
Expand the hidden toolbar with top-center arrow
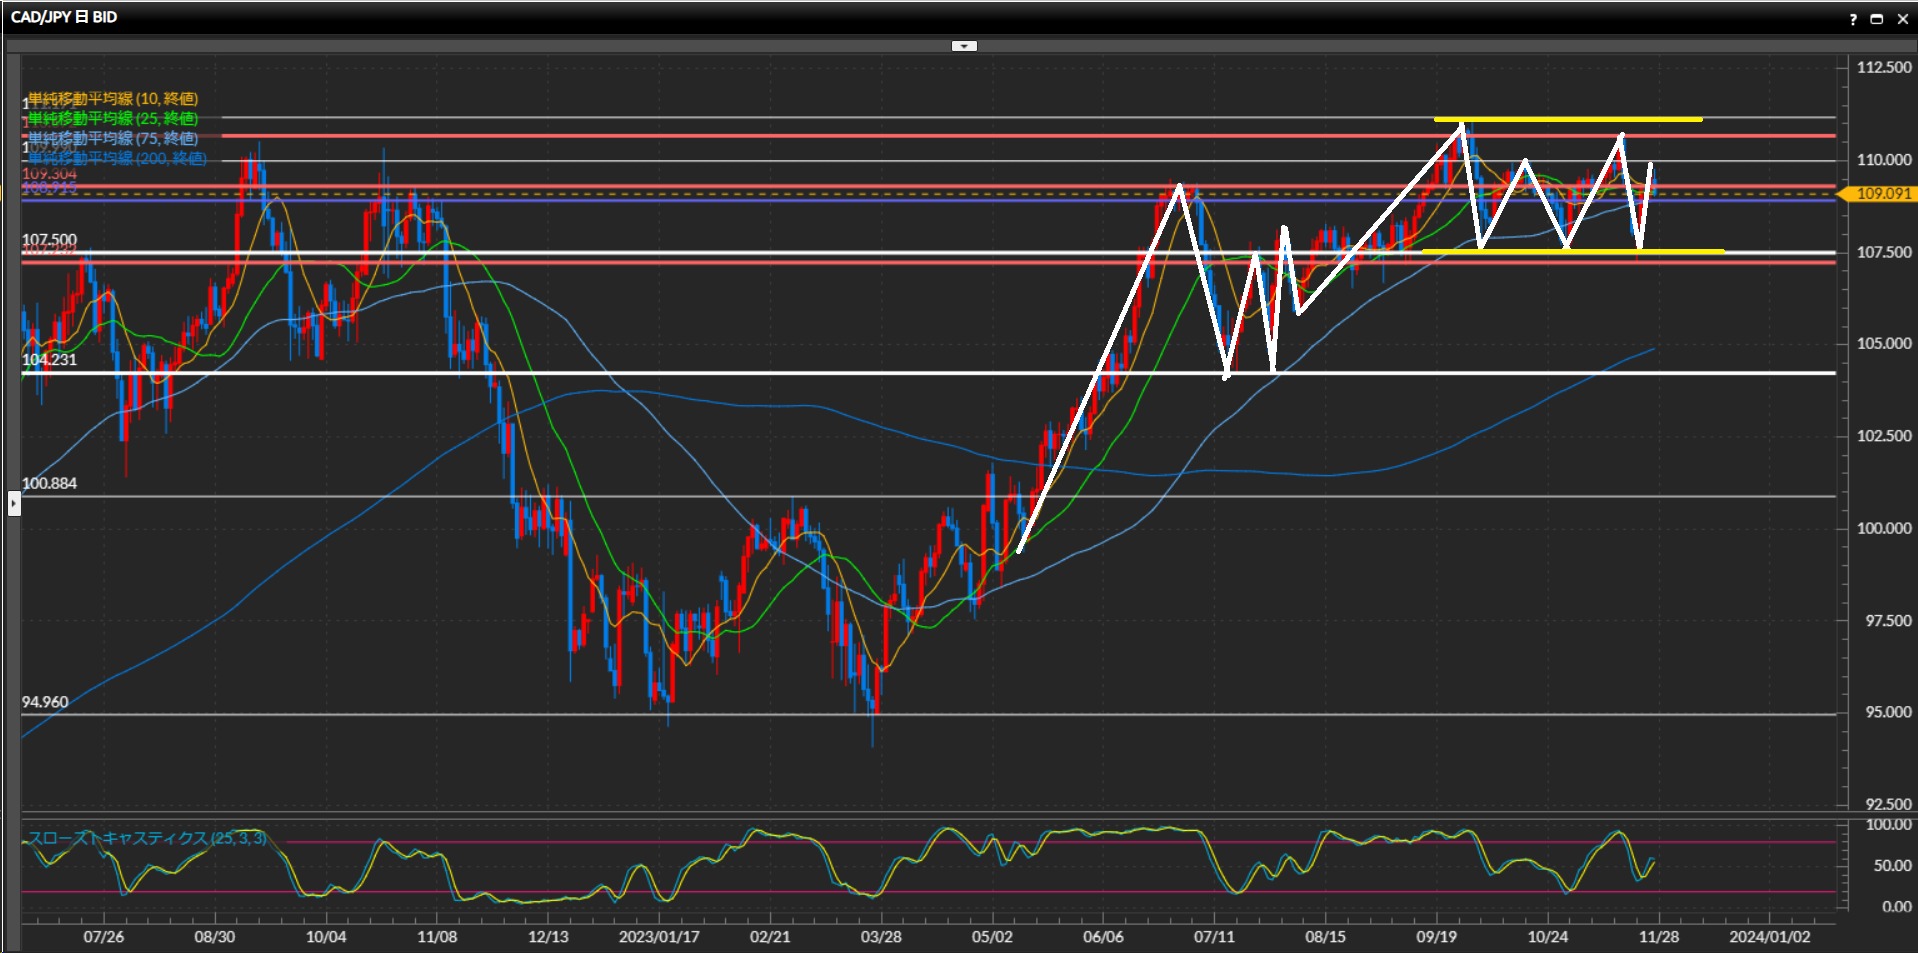click(x=964, y=46)
